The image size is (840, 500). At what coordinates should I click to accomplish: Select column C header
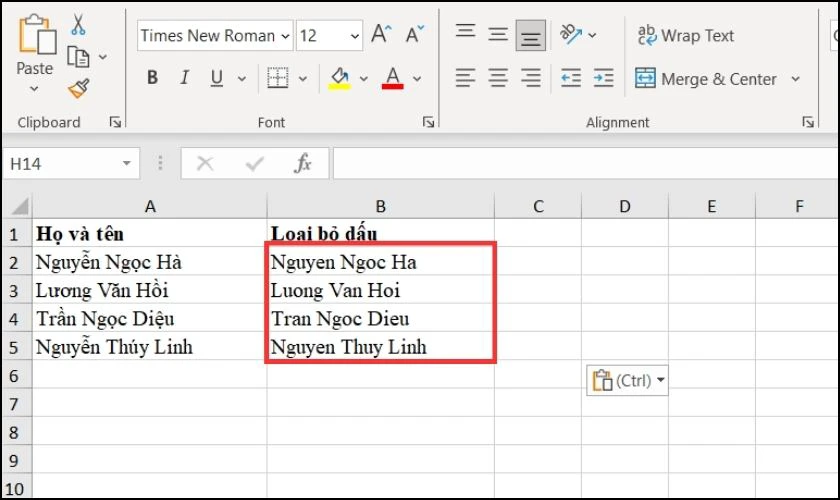538,206
